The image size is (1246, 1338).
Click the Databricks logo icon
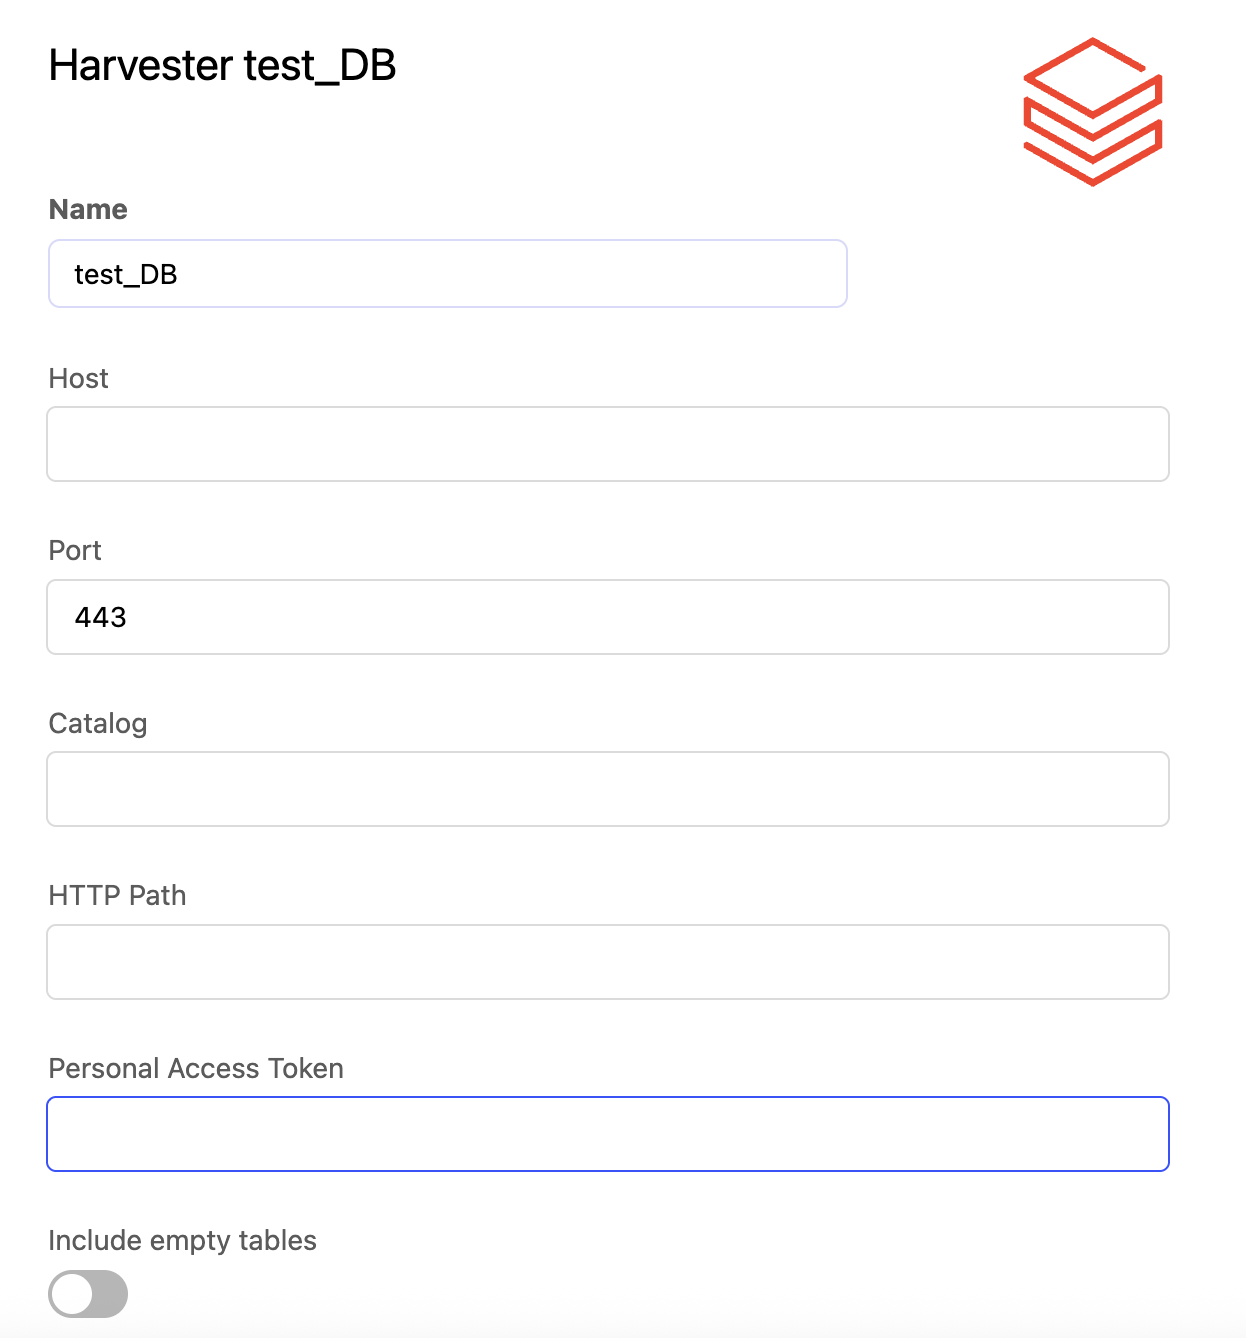1092,111
